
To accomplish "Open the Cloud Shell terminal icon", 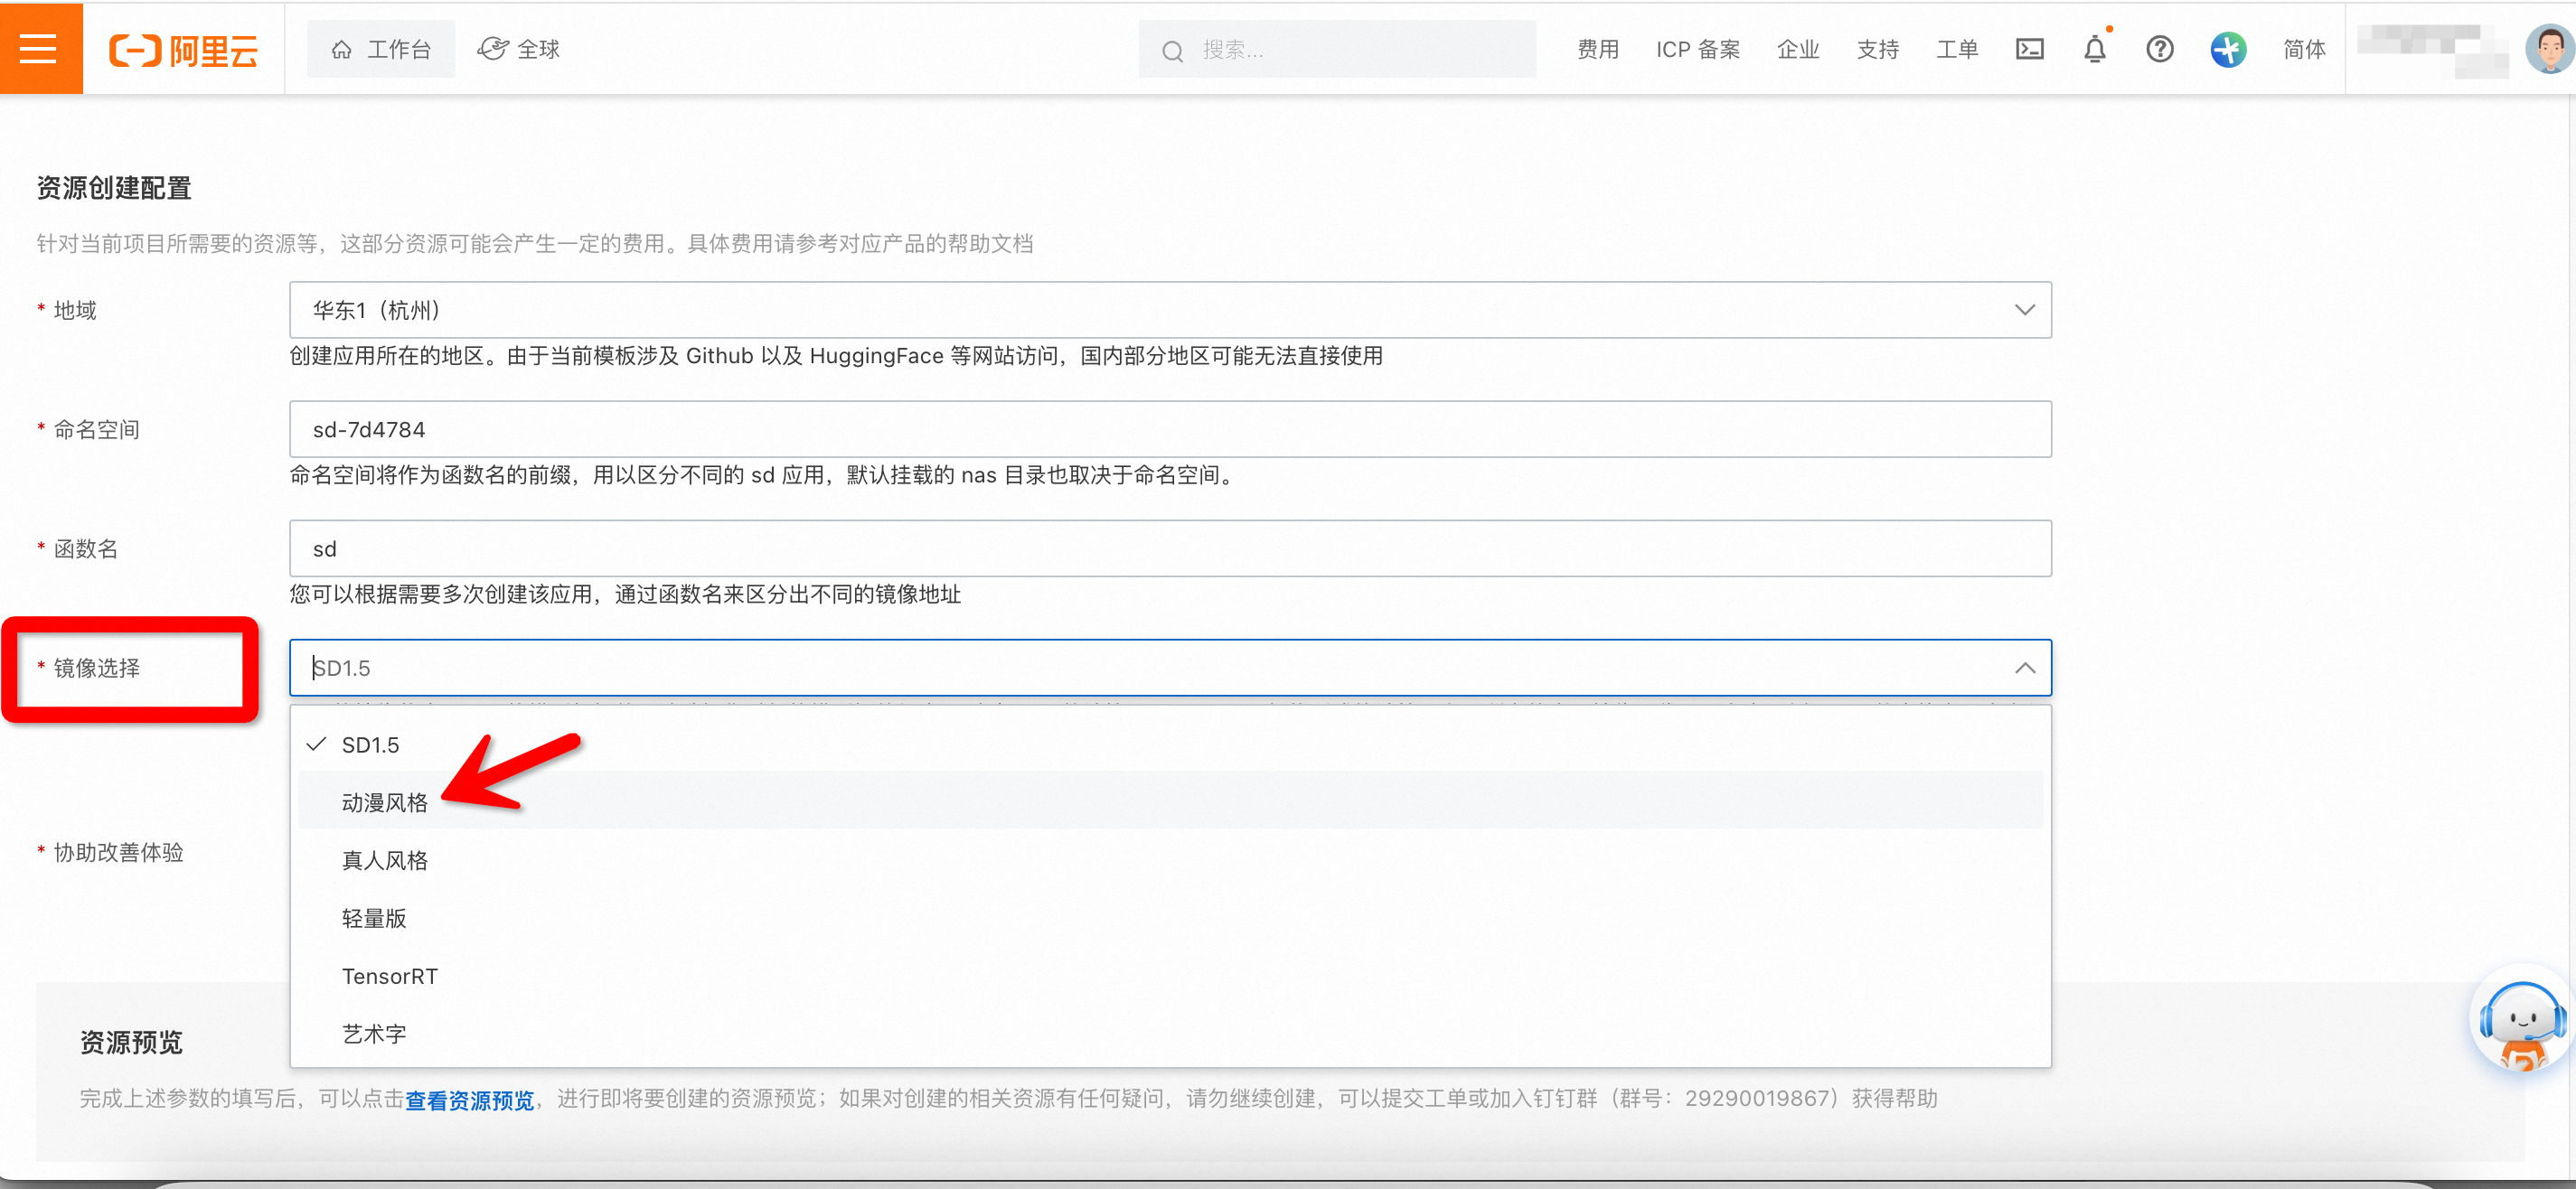I will (2029, 49).
